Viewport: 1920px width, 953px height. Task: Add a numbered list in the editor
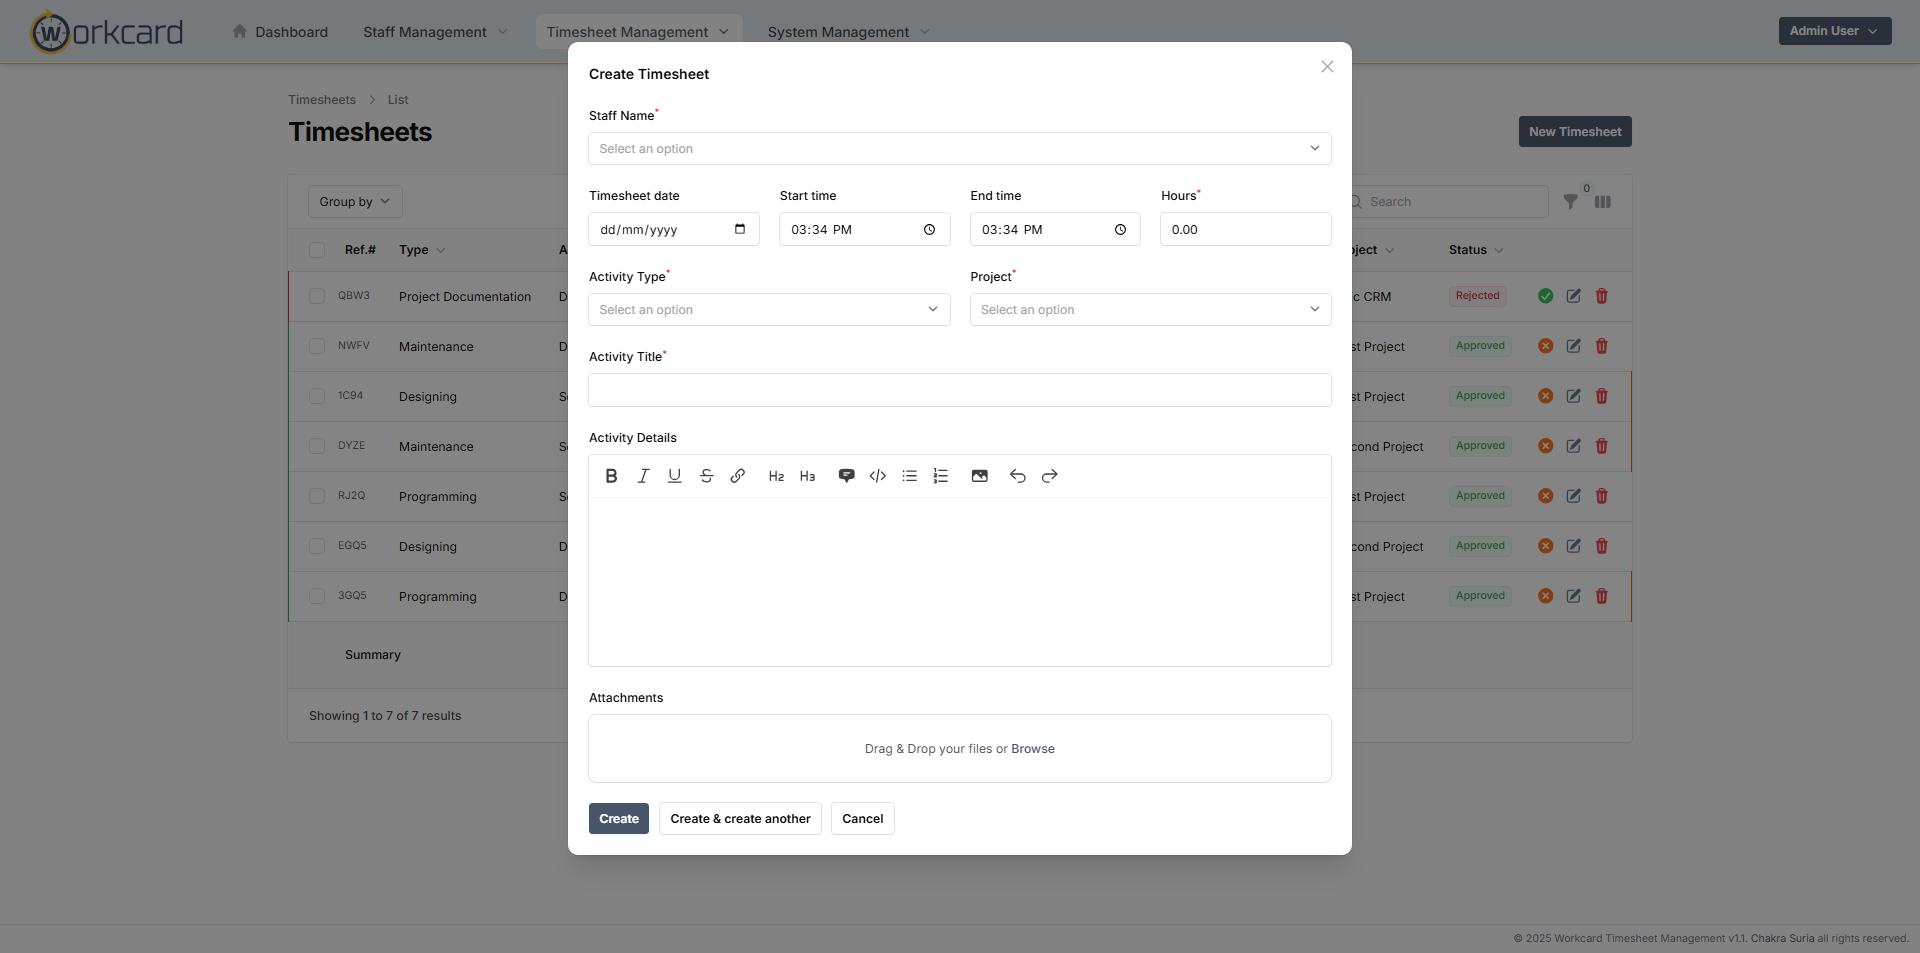(941, 476)
